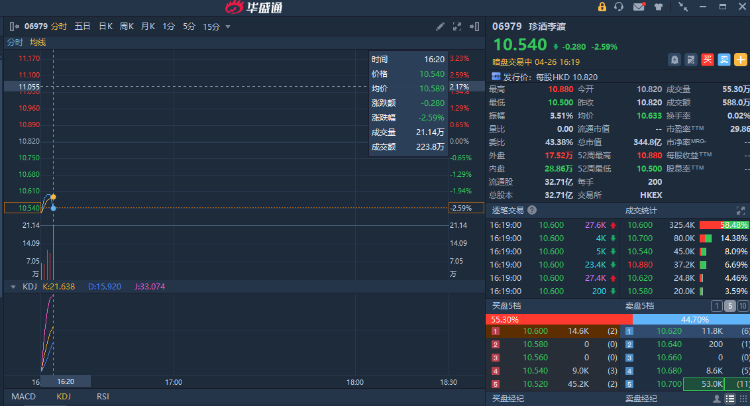Click the 成交统计 panel header
Image resolution: width=750 pixels, height=406 pixels.
(641, 210)
